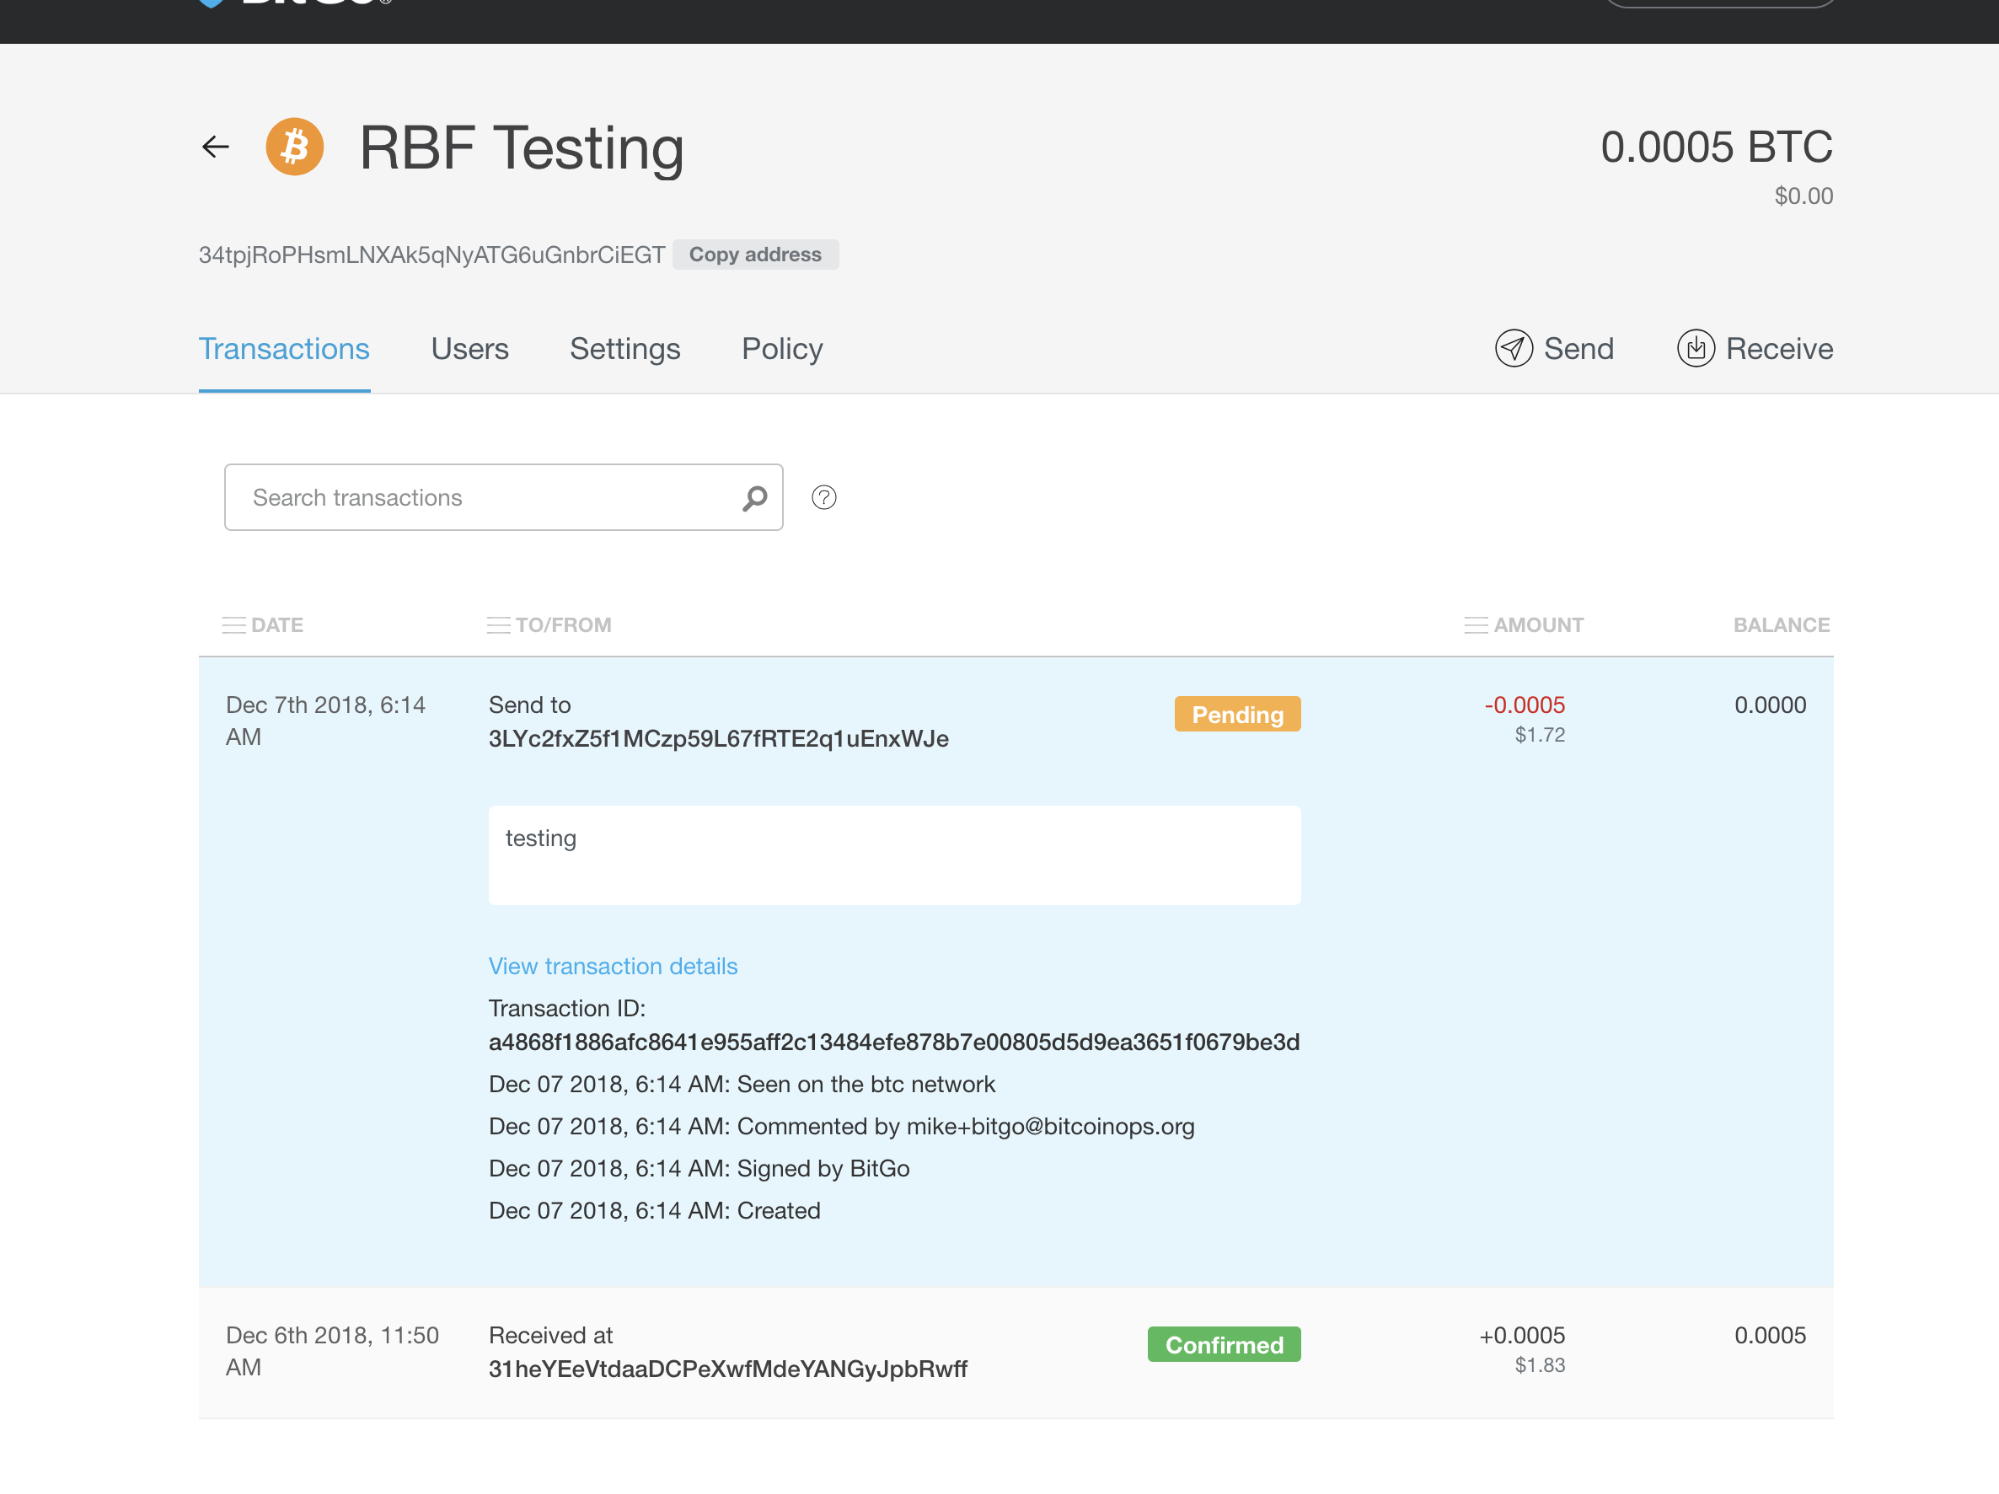Click the orange Bitcoin logo icon

click(295, 147)
